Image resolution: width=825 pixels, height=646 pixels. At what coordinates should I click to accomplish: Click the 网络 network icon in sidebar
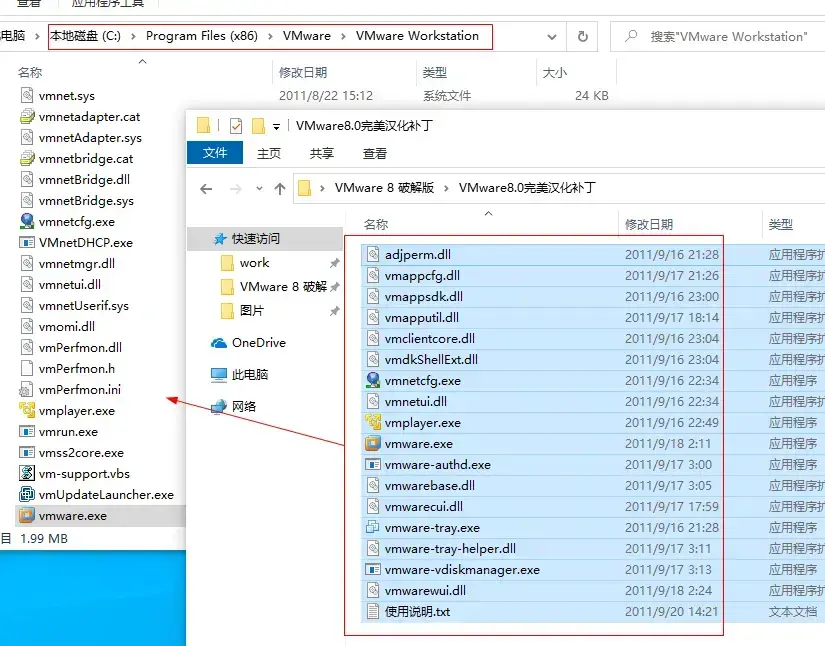coord(219,406)
